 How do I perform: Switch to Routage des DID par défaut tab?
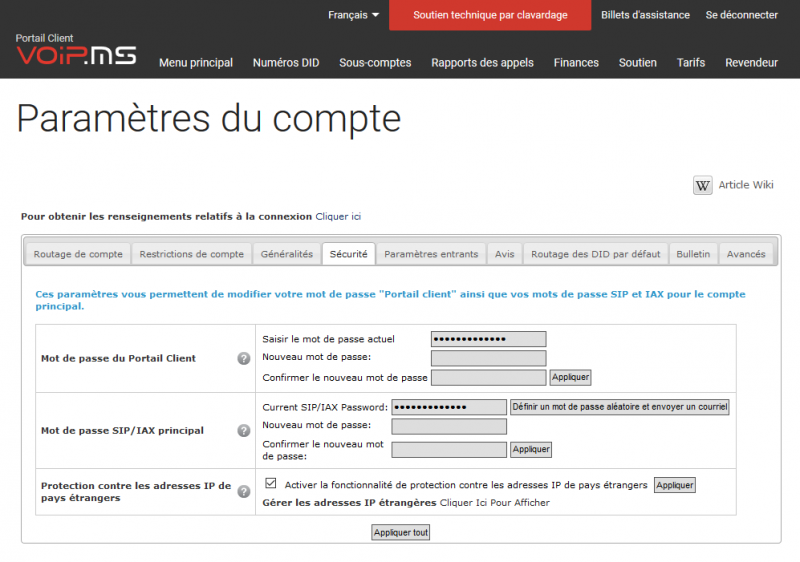tap(595, 254)
